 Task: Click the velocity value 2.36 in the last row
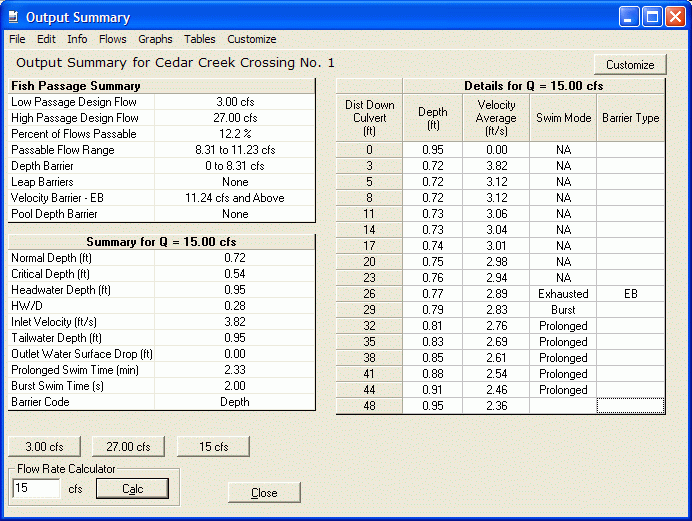tap(496, 406)
